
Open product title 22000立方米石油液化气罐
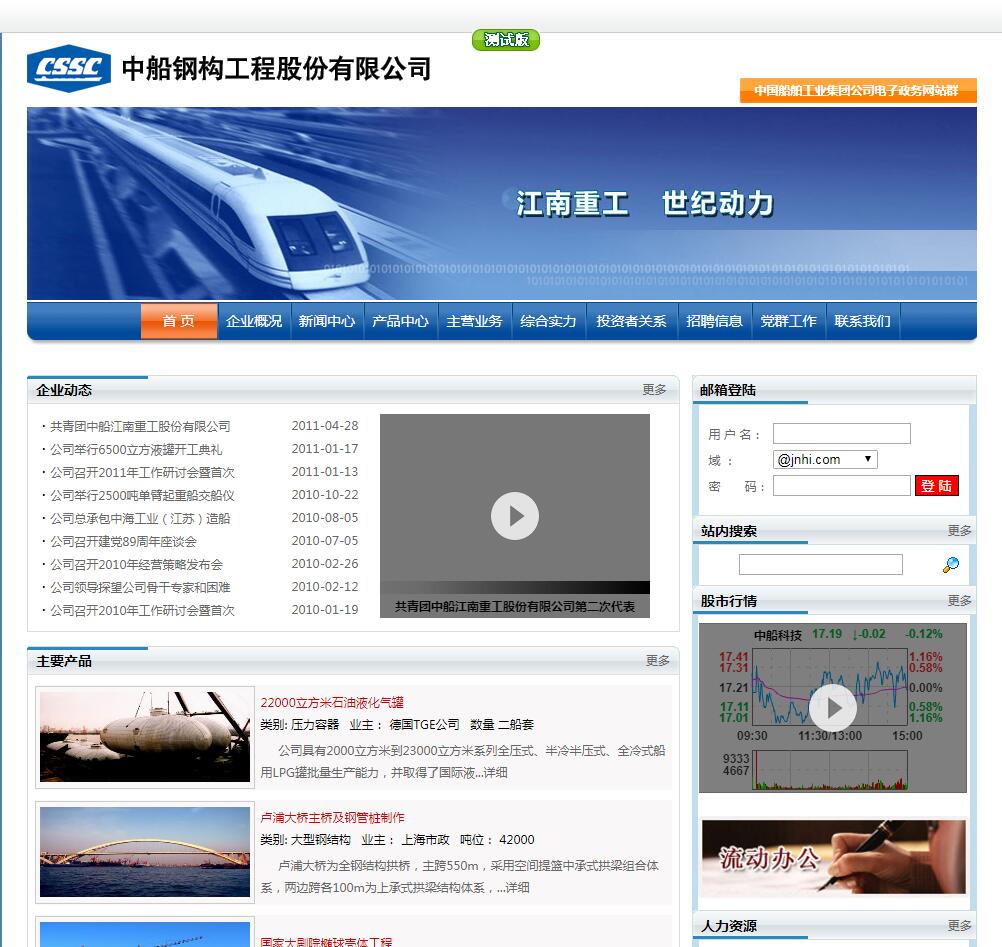[332, 702]
